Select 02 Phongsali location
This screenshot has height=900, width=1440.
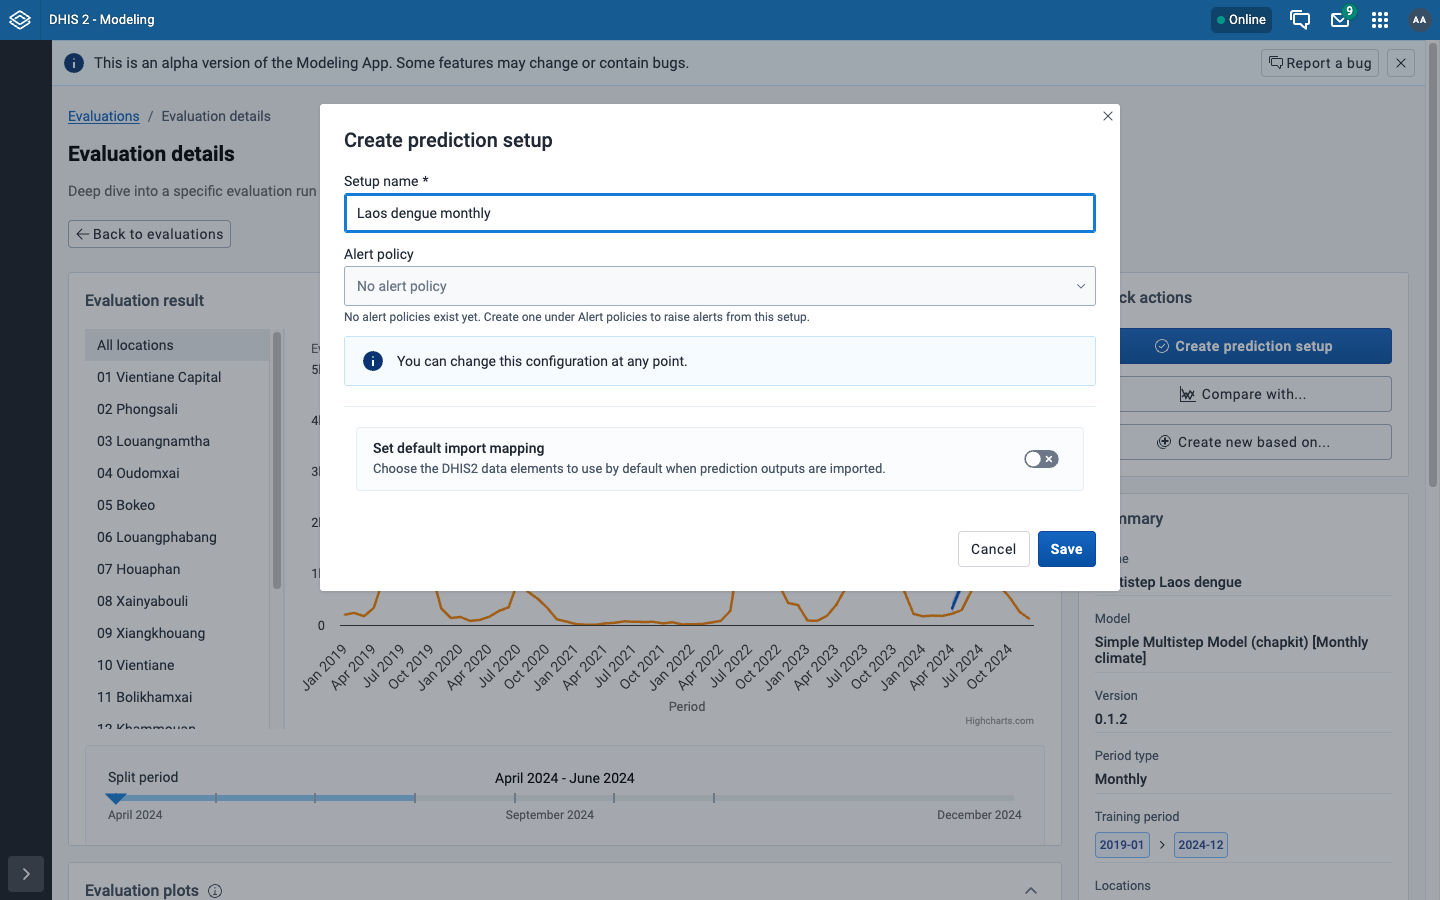click(x=177, y=409)
